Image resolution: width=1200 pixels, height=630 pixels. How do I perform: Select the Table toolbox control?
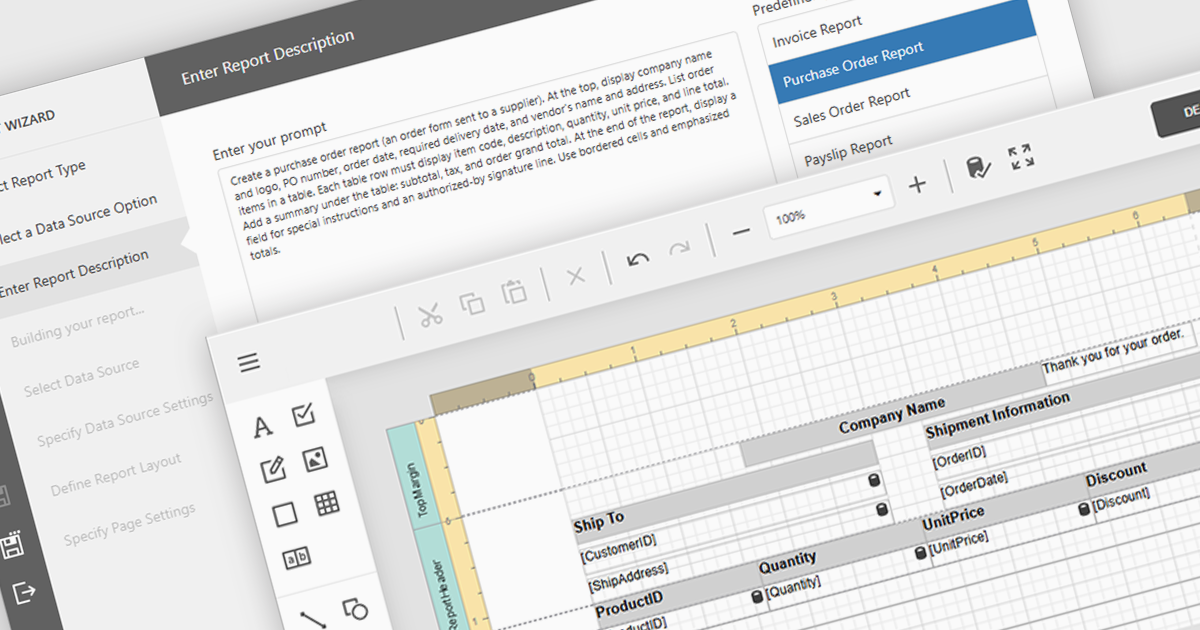coord(327,504)
